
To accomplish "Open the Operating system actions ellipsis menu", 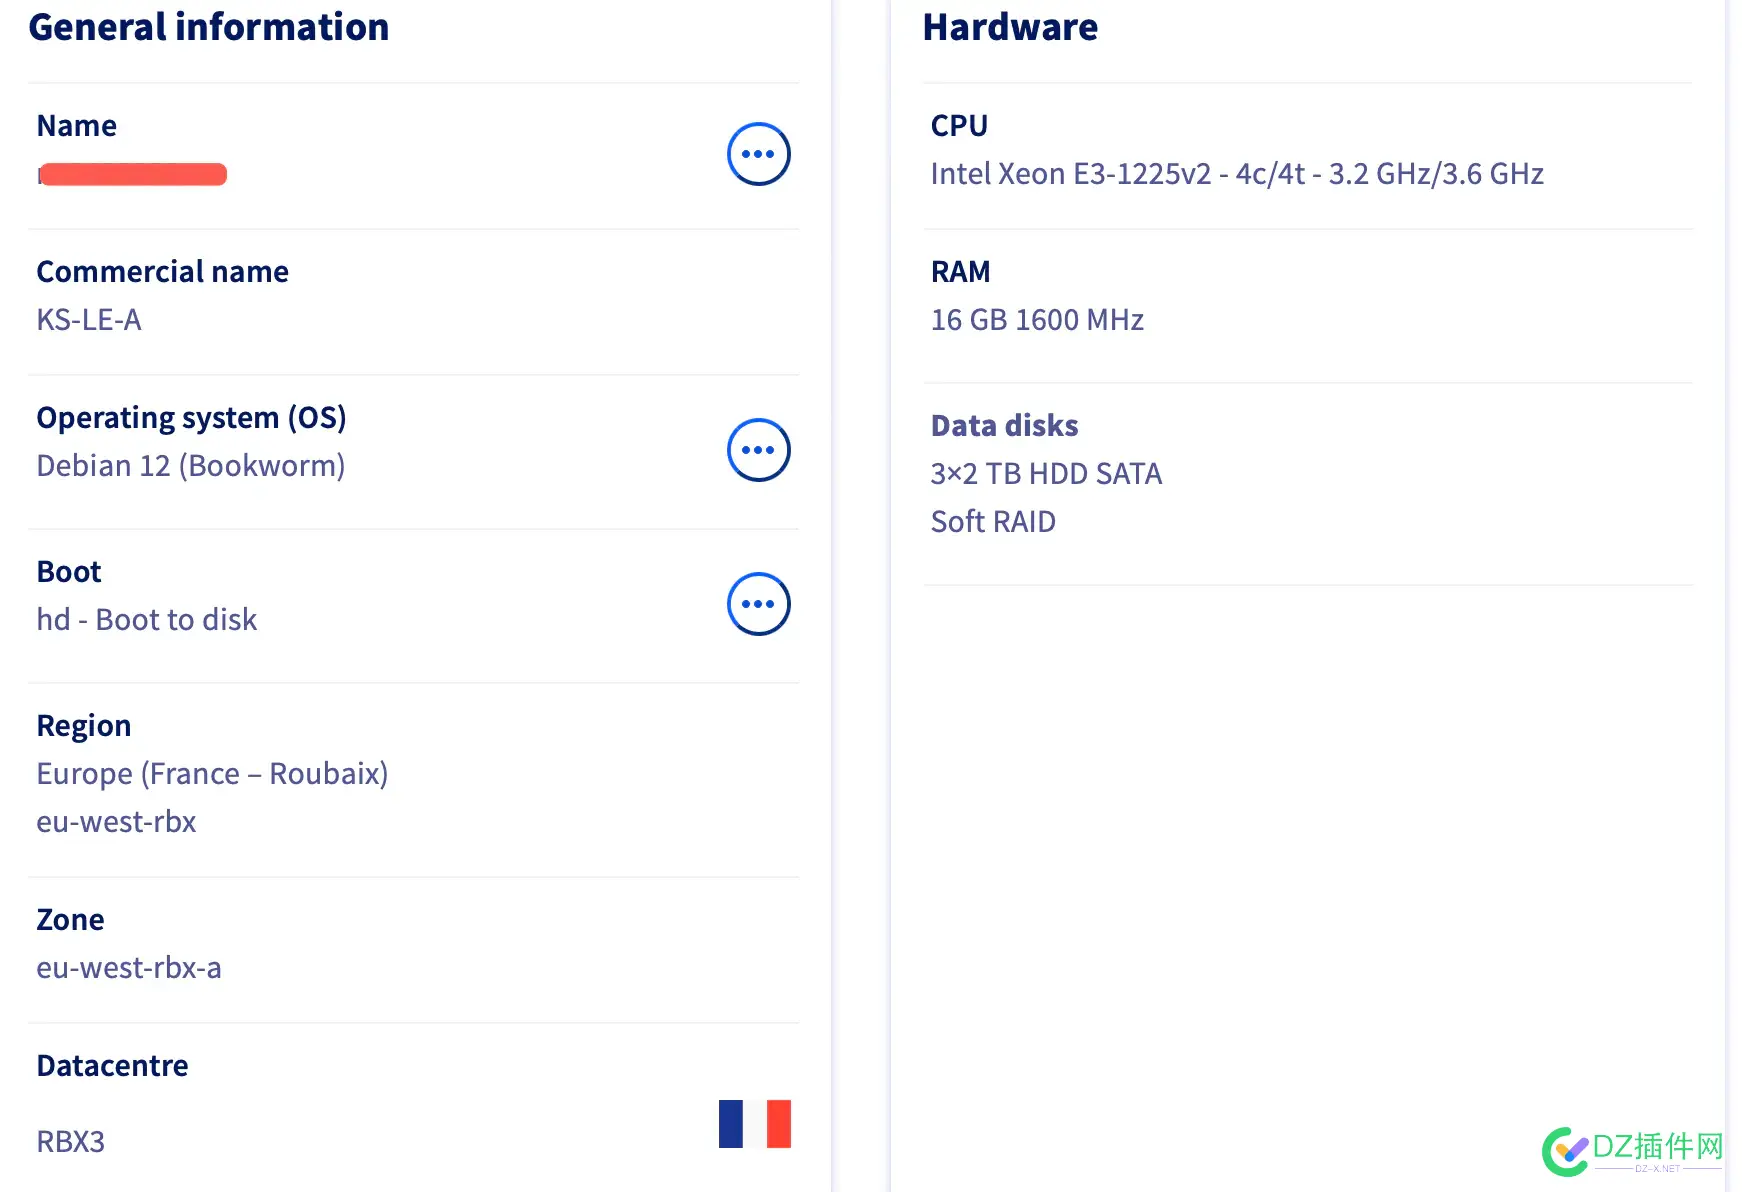I will click(x=758, y=450).
